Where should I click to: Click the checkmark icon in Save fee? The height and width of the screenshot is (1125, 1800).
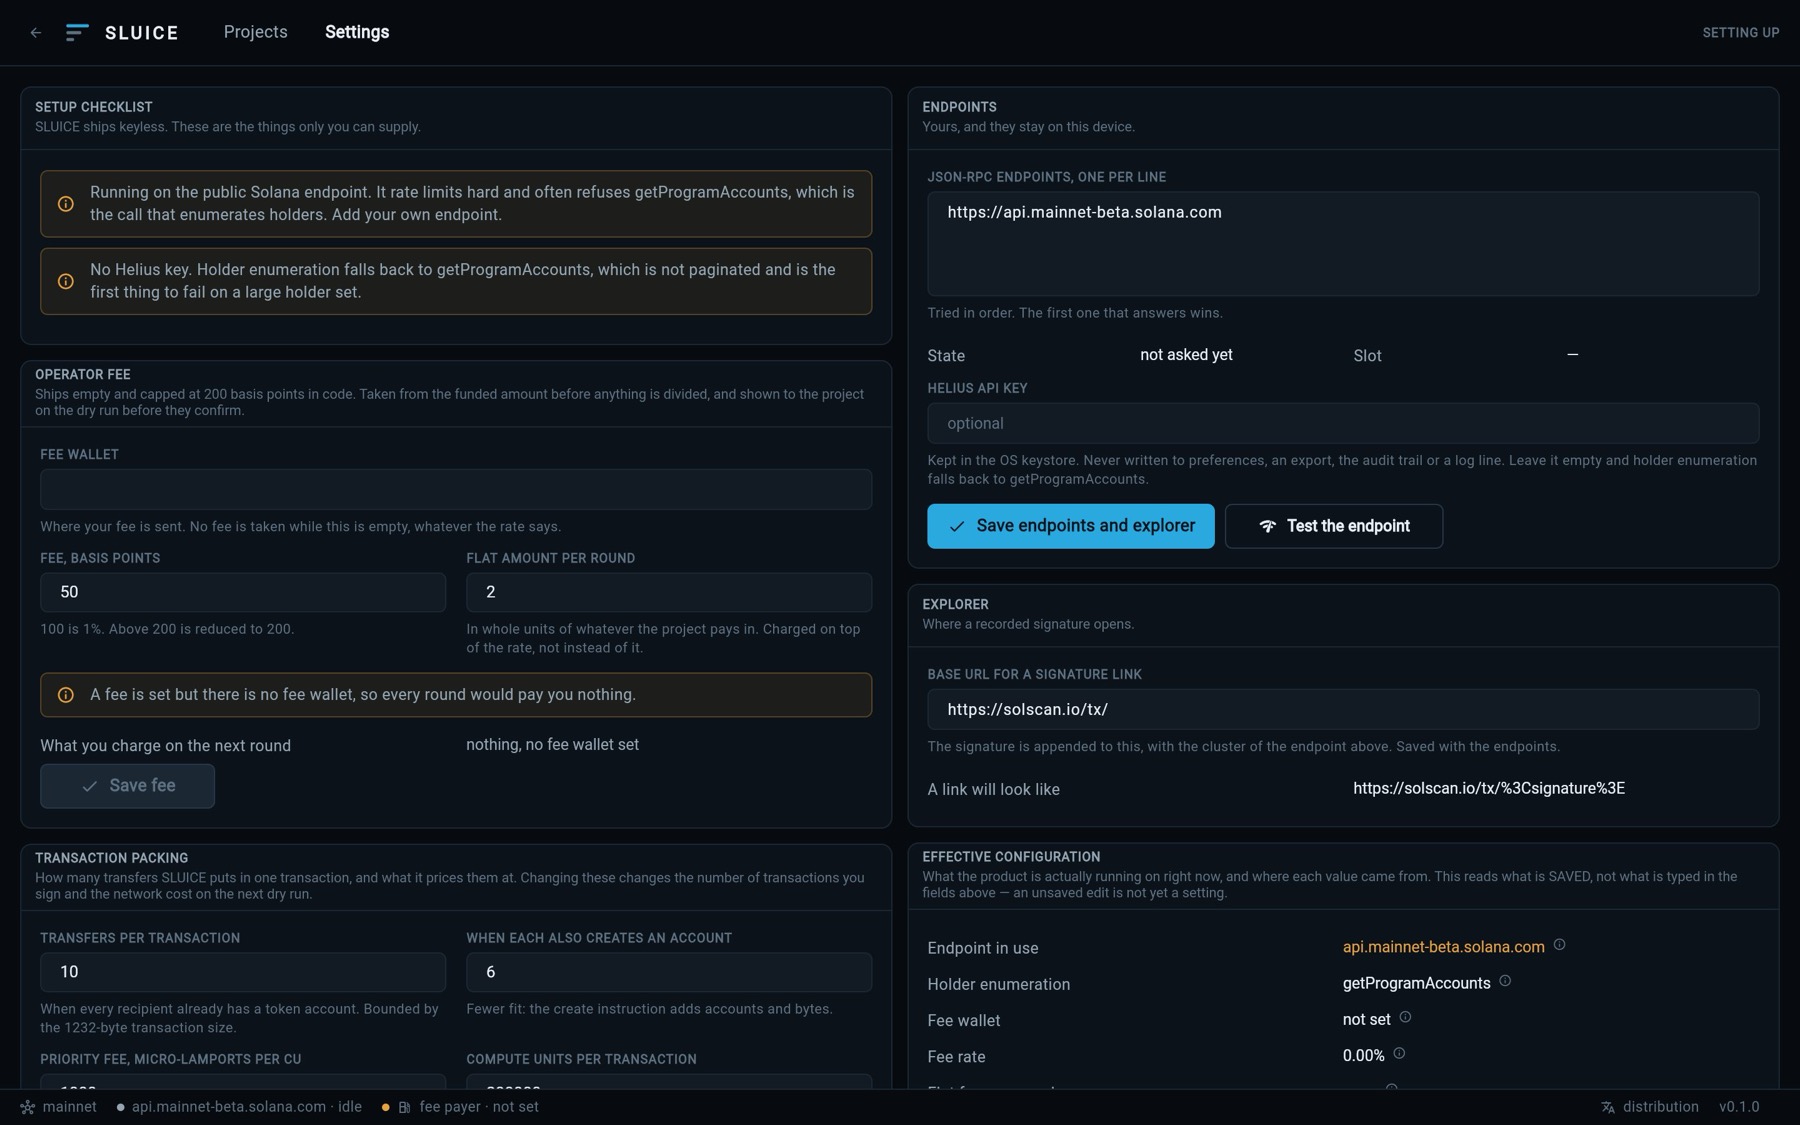pyautogui.click(x=90, y=787)
